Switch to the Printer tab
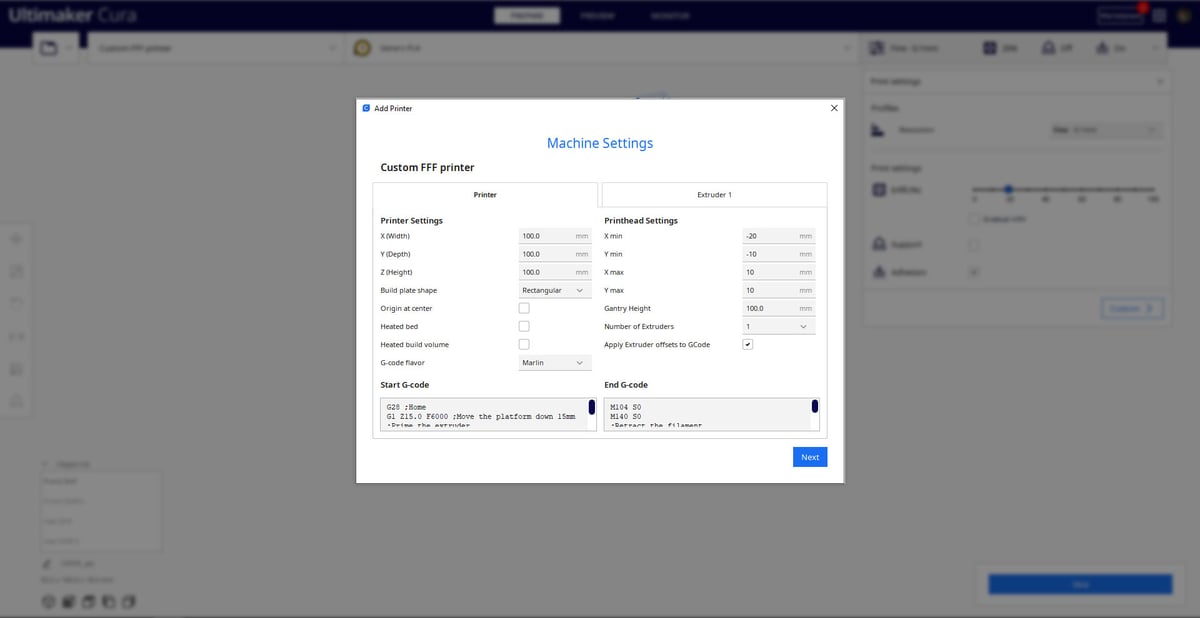 [485, 195]
